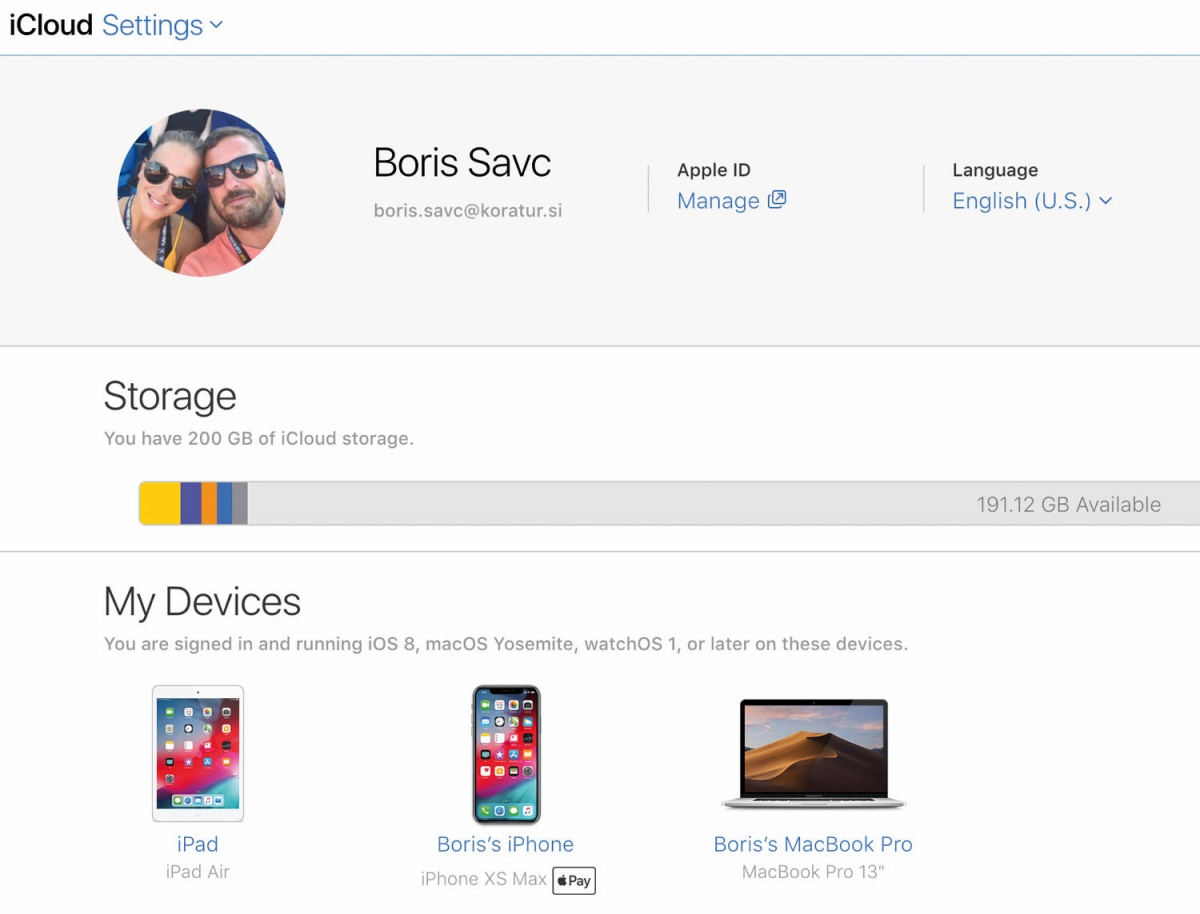Open the iPad device link
The image size is (1200, 914).
coord(197,844)
